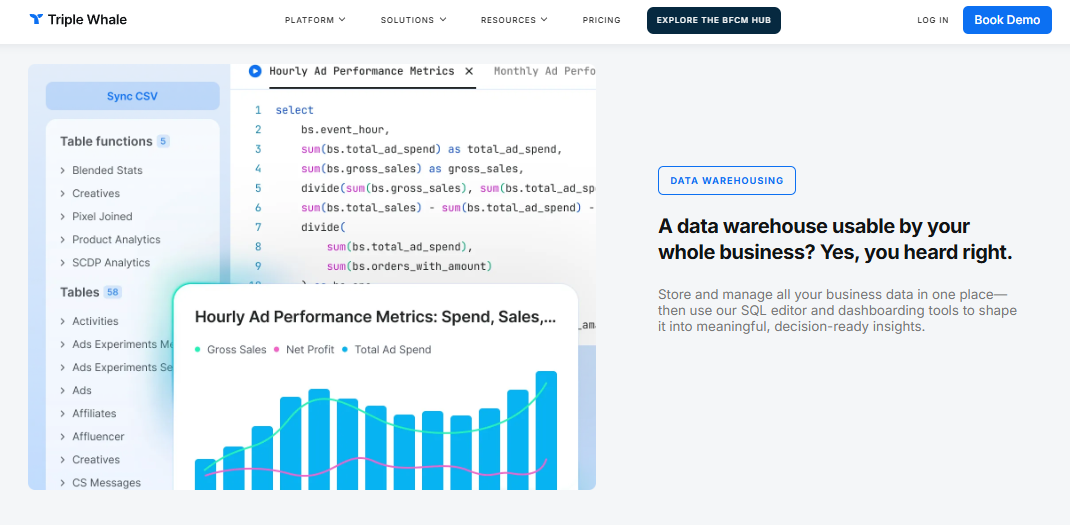The height and width of the screenshot is (525, 1070).
Task: Click the 58 tables count badge
Action: pyautogui.click(x=113, y=293)
